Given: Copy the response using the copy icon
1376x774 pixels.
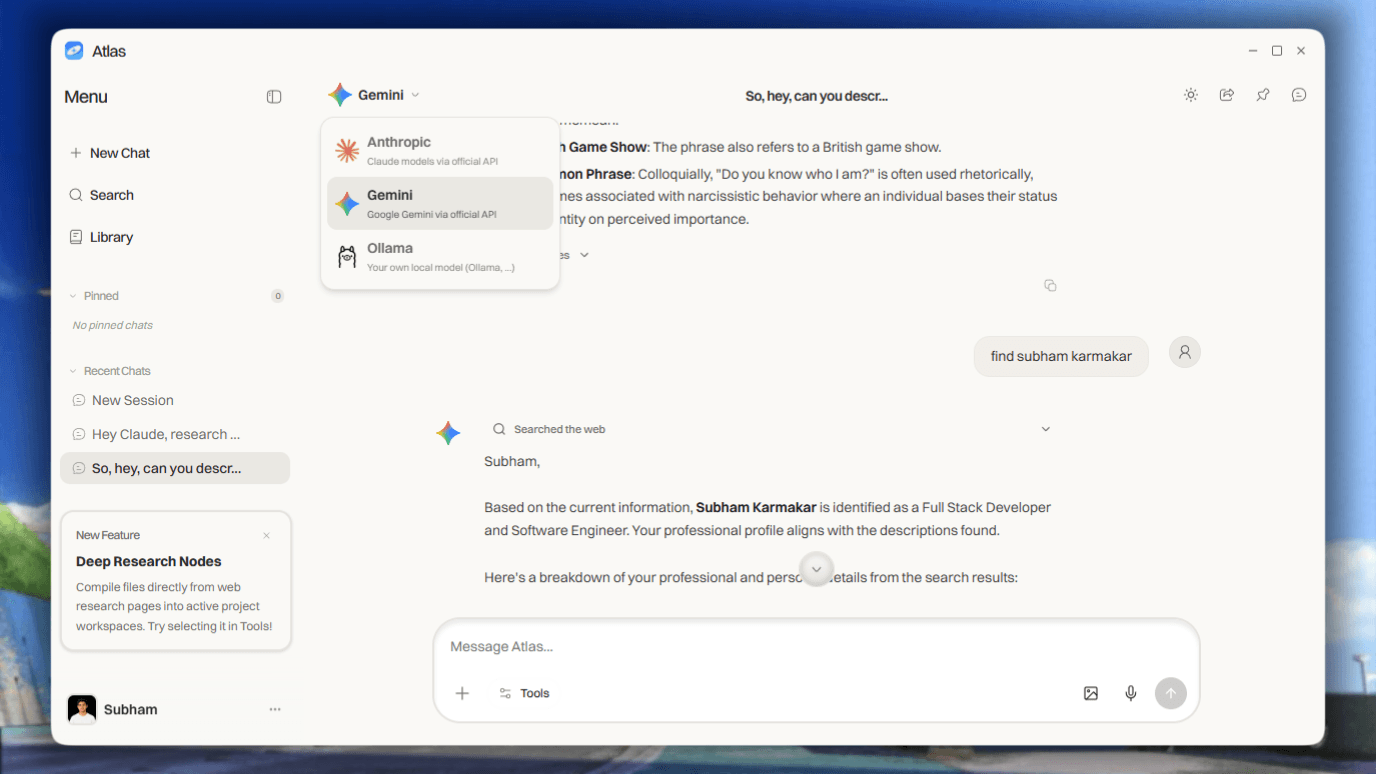Looking at the screenshot, I should pyautogui.click(x=1050, y=286).
